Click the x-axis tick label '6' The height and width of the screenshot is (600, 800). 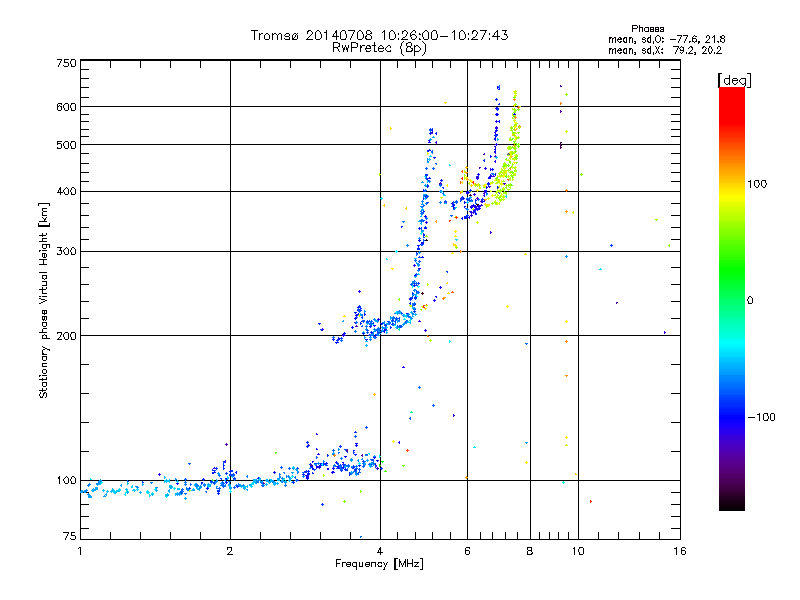click(x=467, y=551)
